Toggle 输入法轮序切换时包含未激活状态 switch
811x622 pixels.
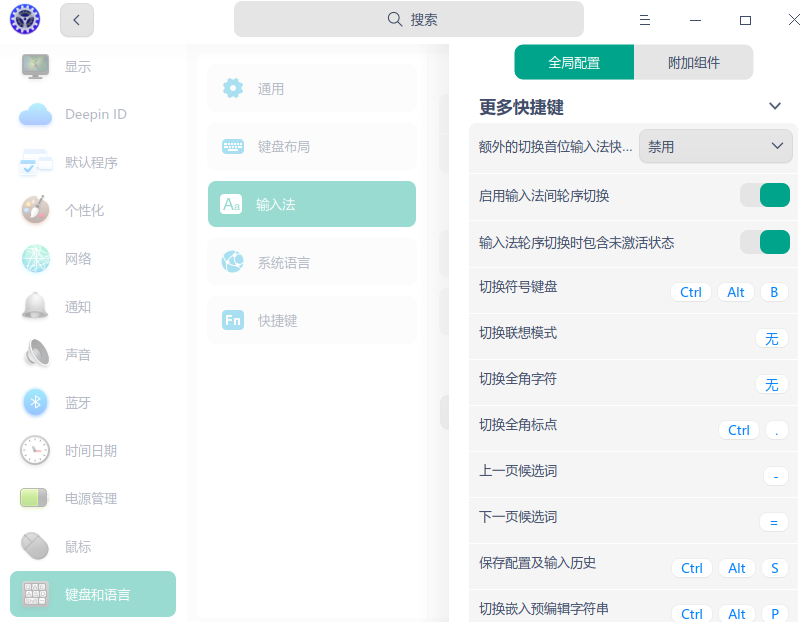click(x=765, y=242)
